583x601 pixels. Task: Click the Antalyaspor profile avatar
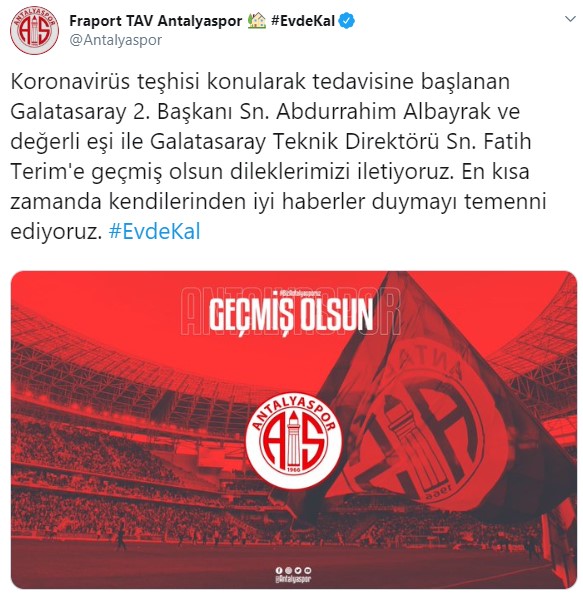click(x=34, y=31)
